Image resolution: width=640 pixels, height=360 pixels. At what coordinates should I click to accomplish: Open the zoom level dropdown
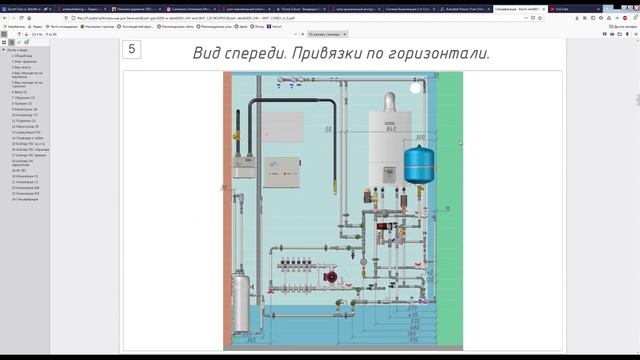tap(327, 34)
